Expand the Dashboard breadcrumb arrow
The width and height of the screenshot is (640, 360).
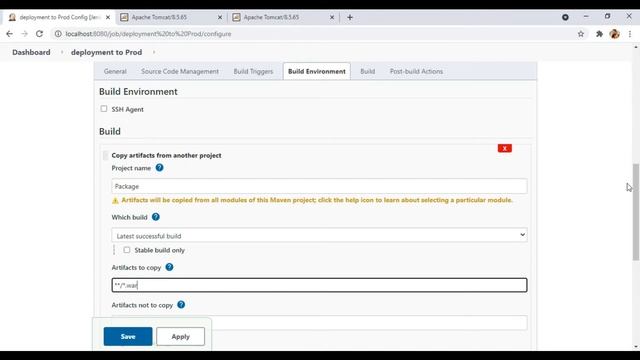point(62,52)
